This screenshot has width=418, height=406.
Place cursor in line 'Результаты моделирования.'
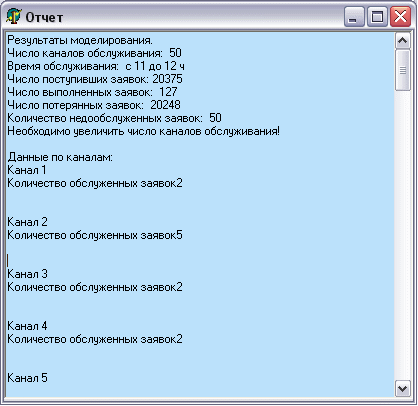(x=80, y=40)
